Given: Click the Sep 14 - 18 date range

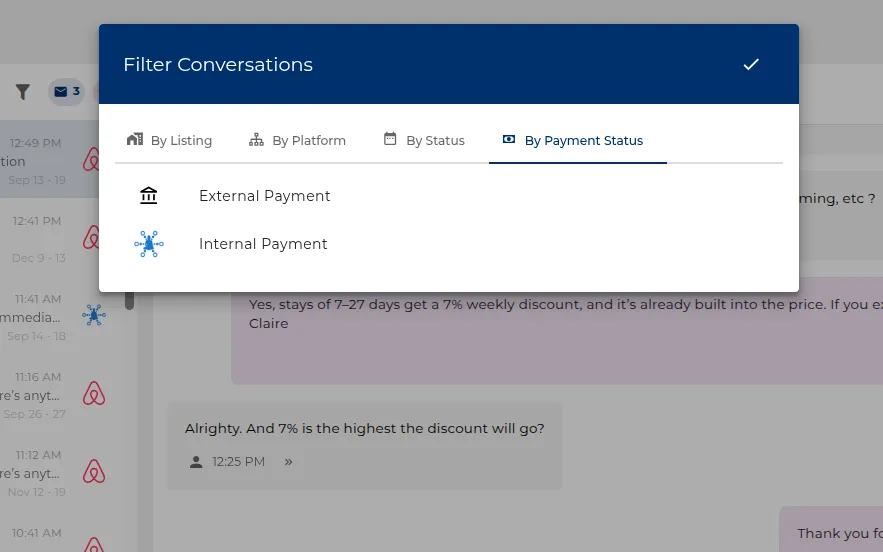Looking at the screenshot, I should (37, 336).
